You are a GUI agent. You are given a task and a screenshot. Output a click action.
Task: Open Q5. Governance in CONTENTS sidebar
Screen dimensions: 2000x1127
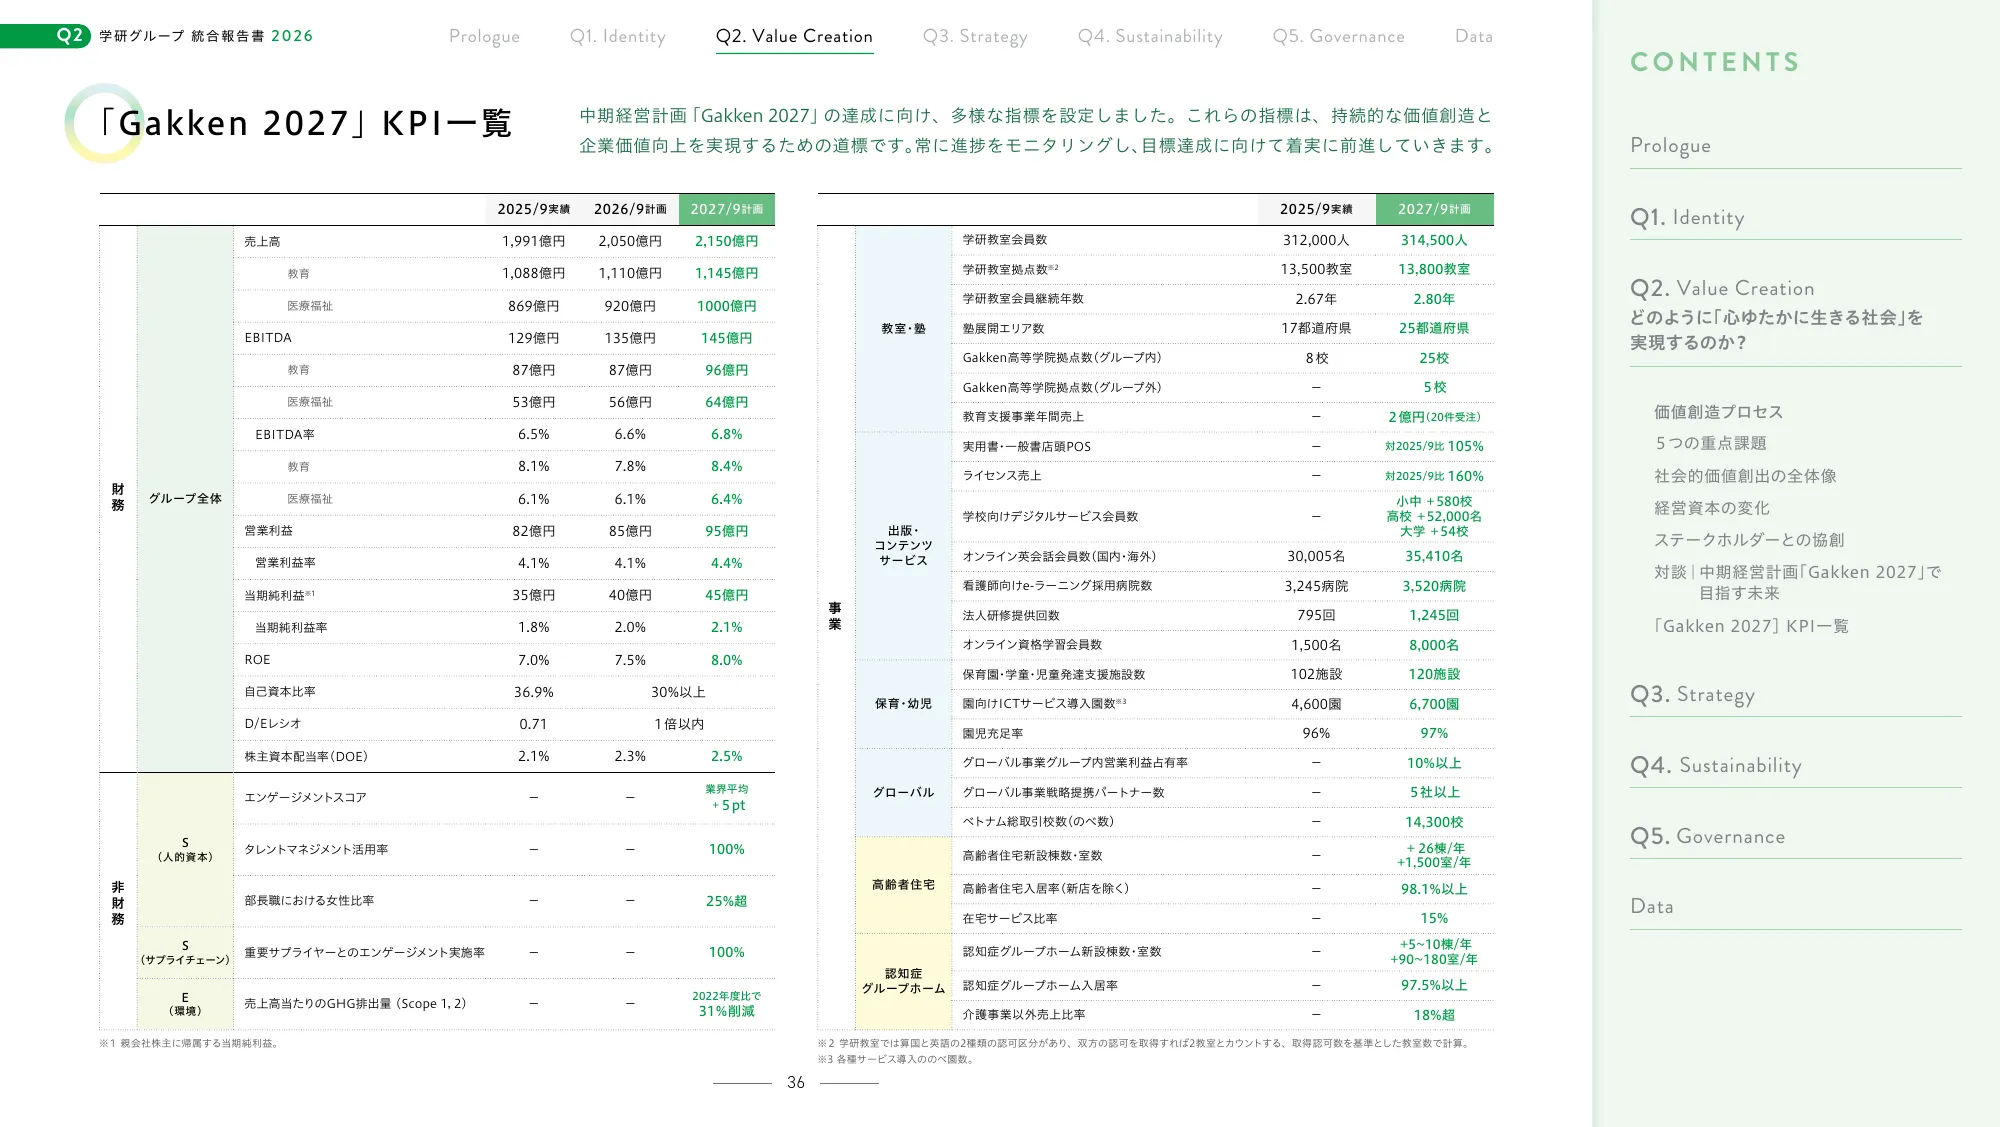pos(1707,836)
